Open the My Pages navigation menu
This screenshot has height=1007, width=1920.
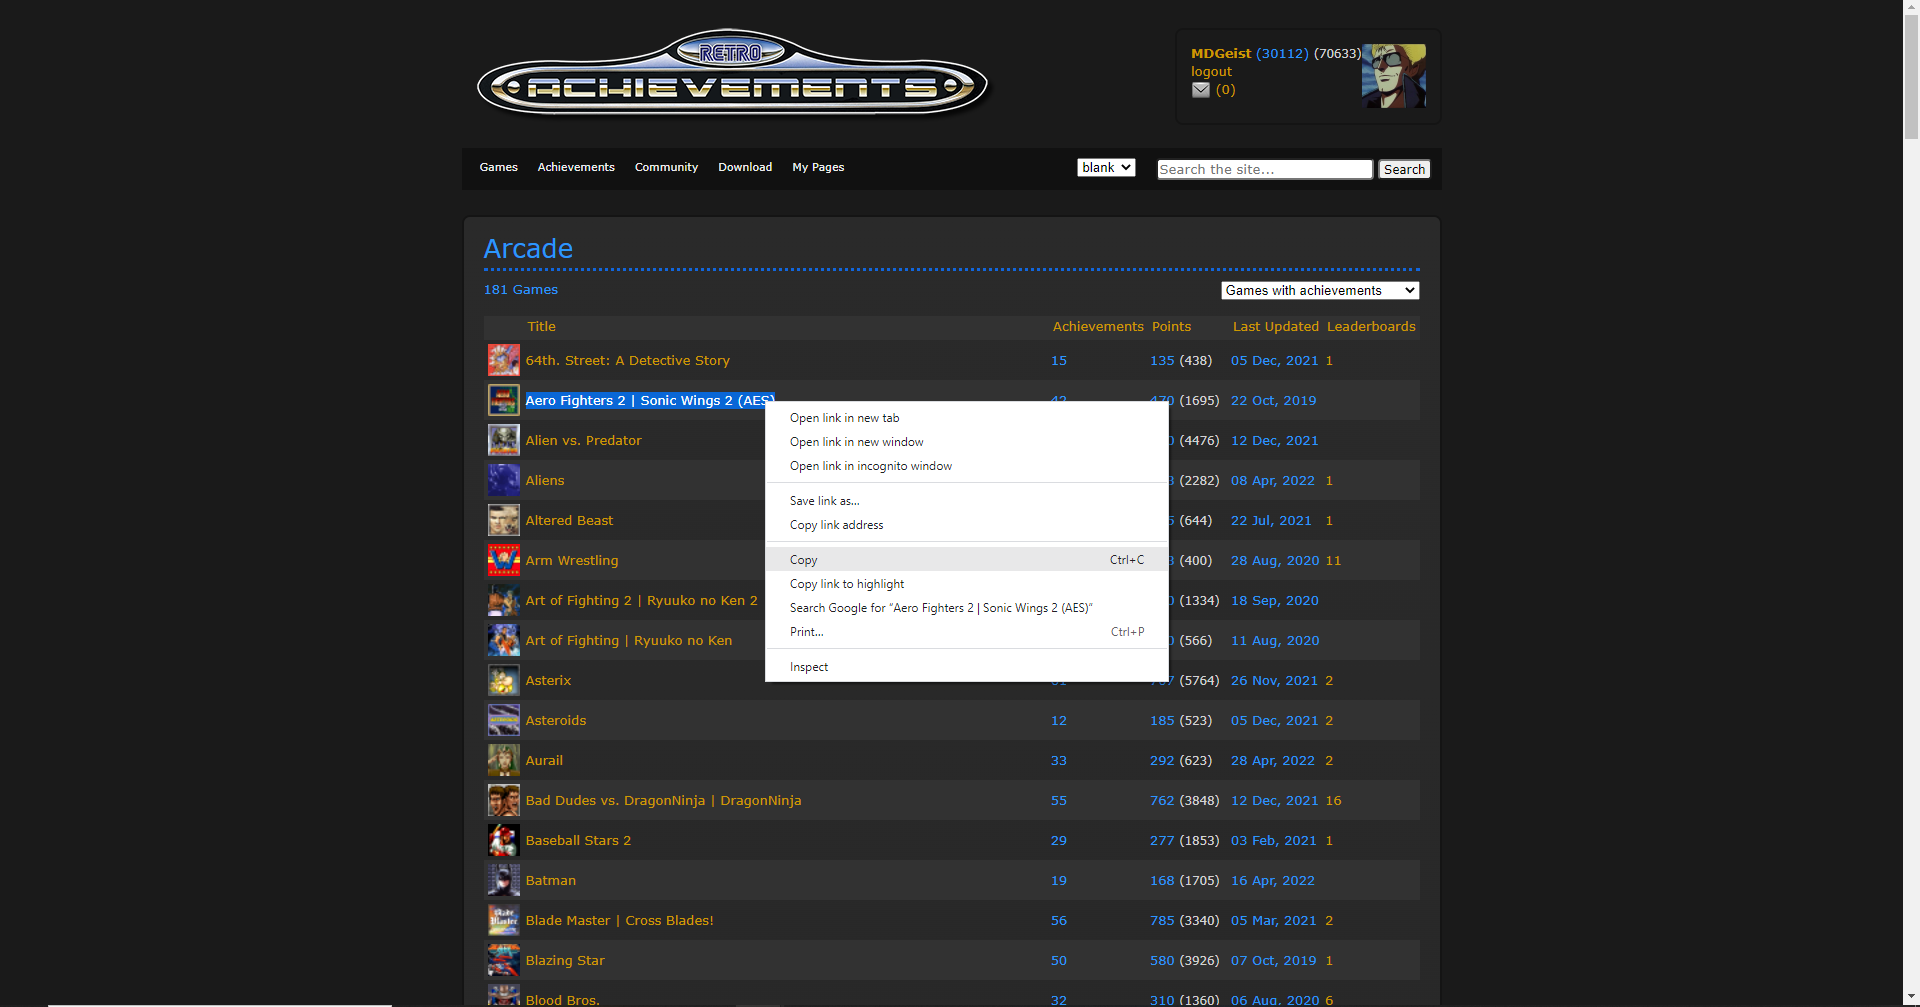(x=818, y=167)
